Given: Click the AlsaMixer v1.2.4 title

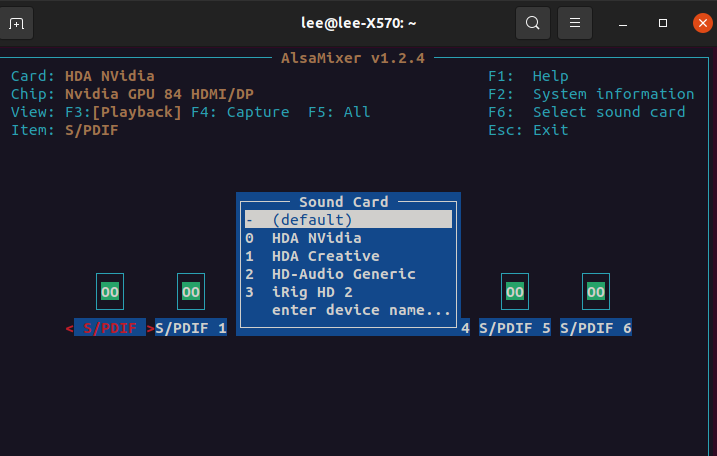Looking at the screenshot, I should (353, 58).
